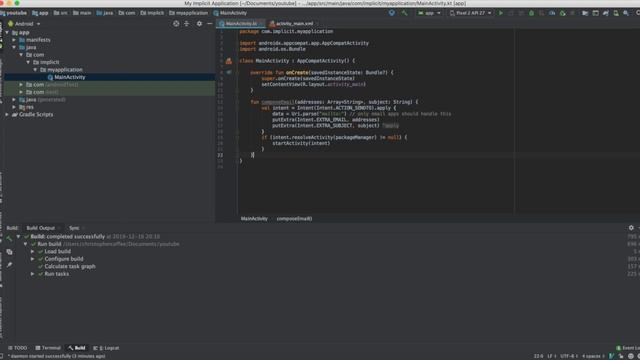Click the class MainActivity declaration line
This screenshot has height=360, width=640.
pyautogui.click(x=297, y=61)
